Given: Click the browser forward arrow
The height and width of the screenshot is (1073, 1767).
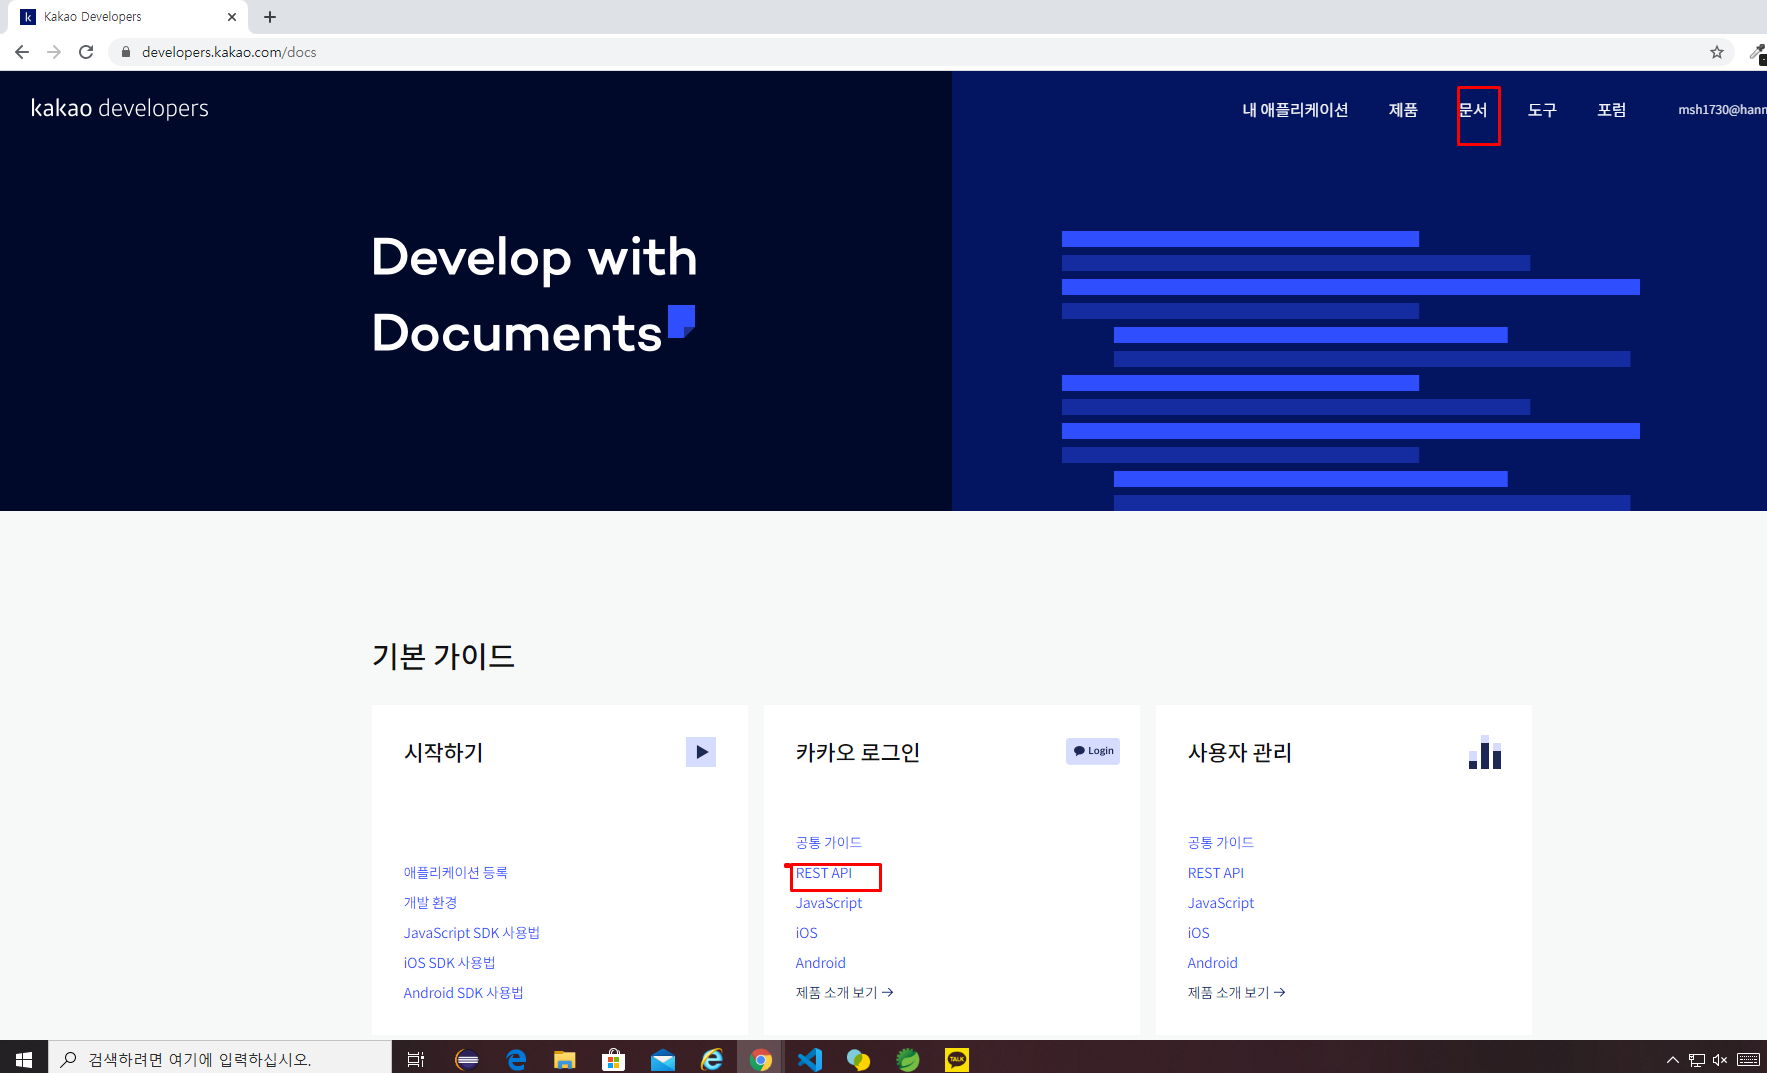Looking at the screenshot, I should coord(54,52).
